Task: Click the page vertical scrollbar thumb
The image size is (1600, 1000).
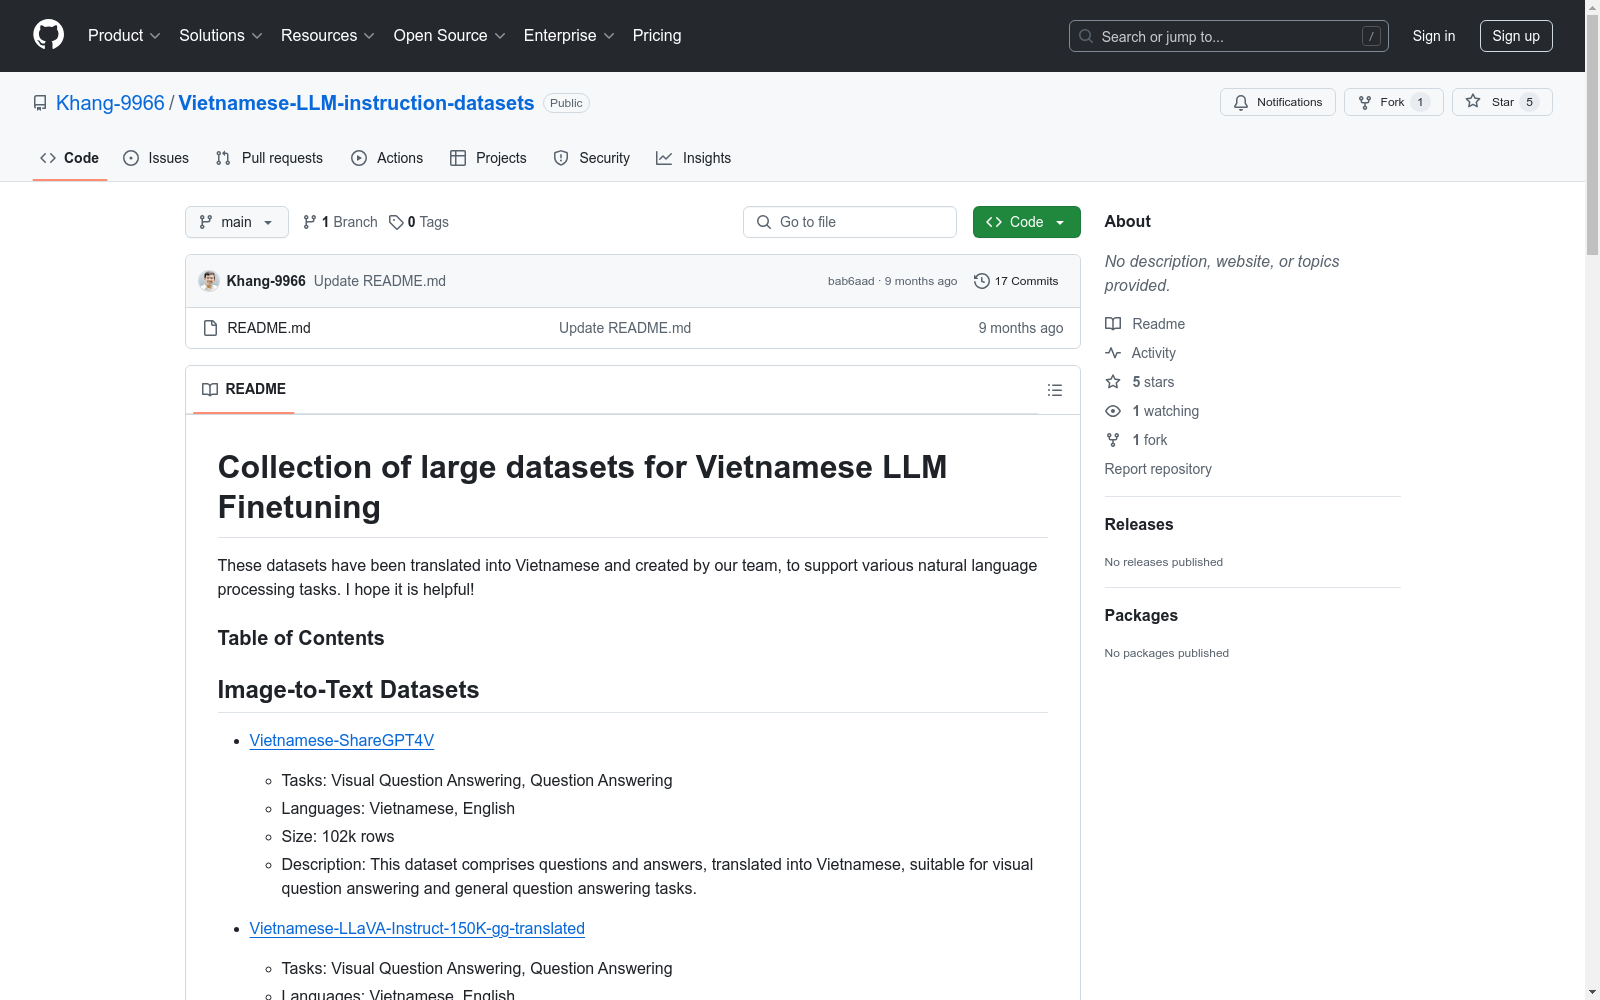Action: [x=1592, y=135]
